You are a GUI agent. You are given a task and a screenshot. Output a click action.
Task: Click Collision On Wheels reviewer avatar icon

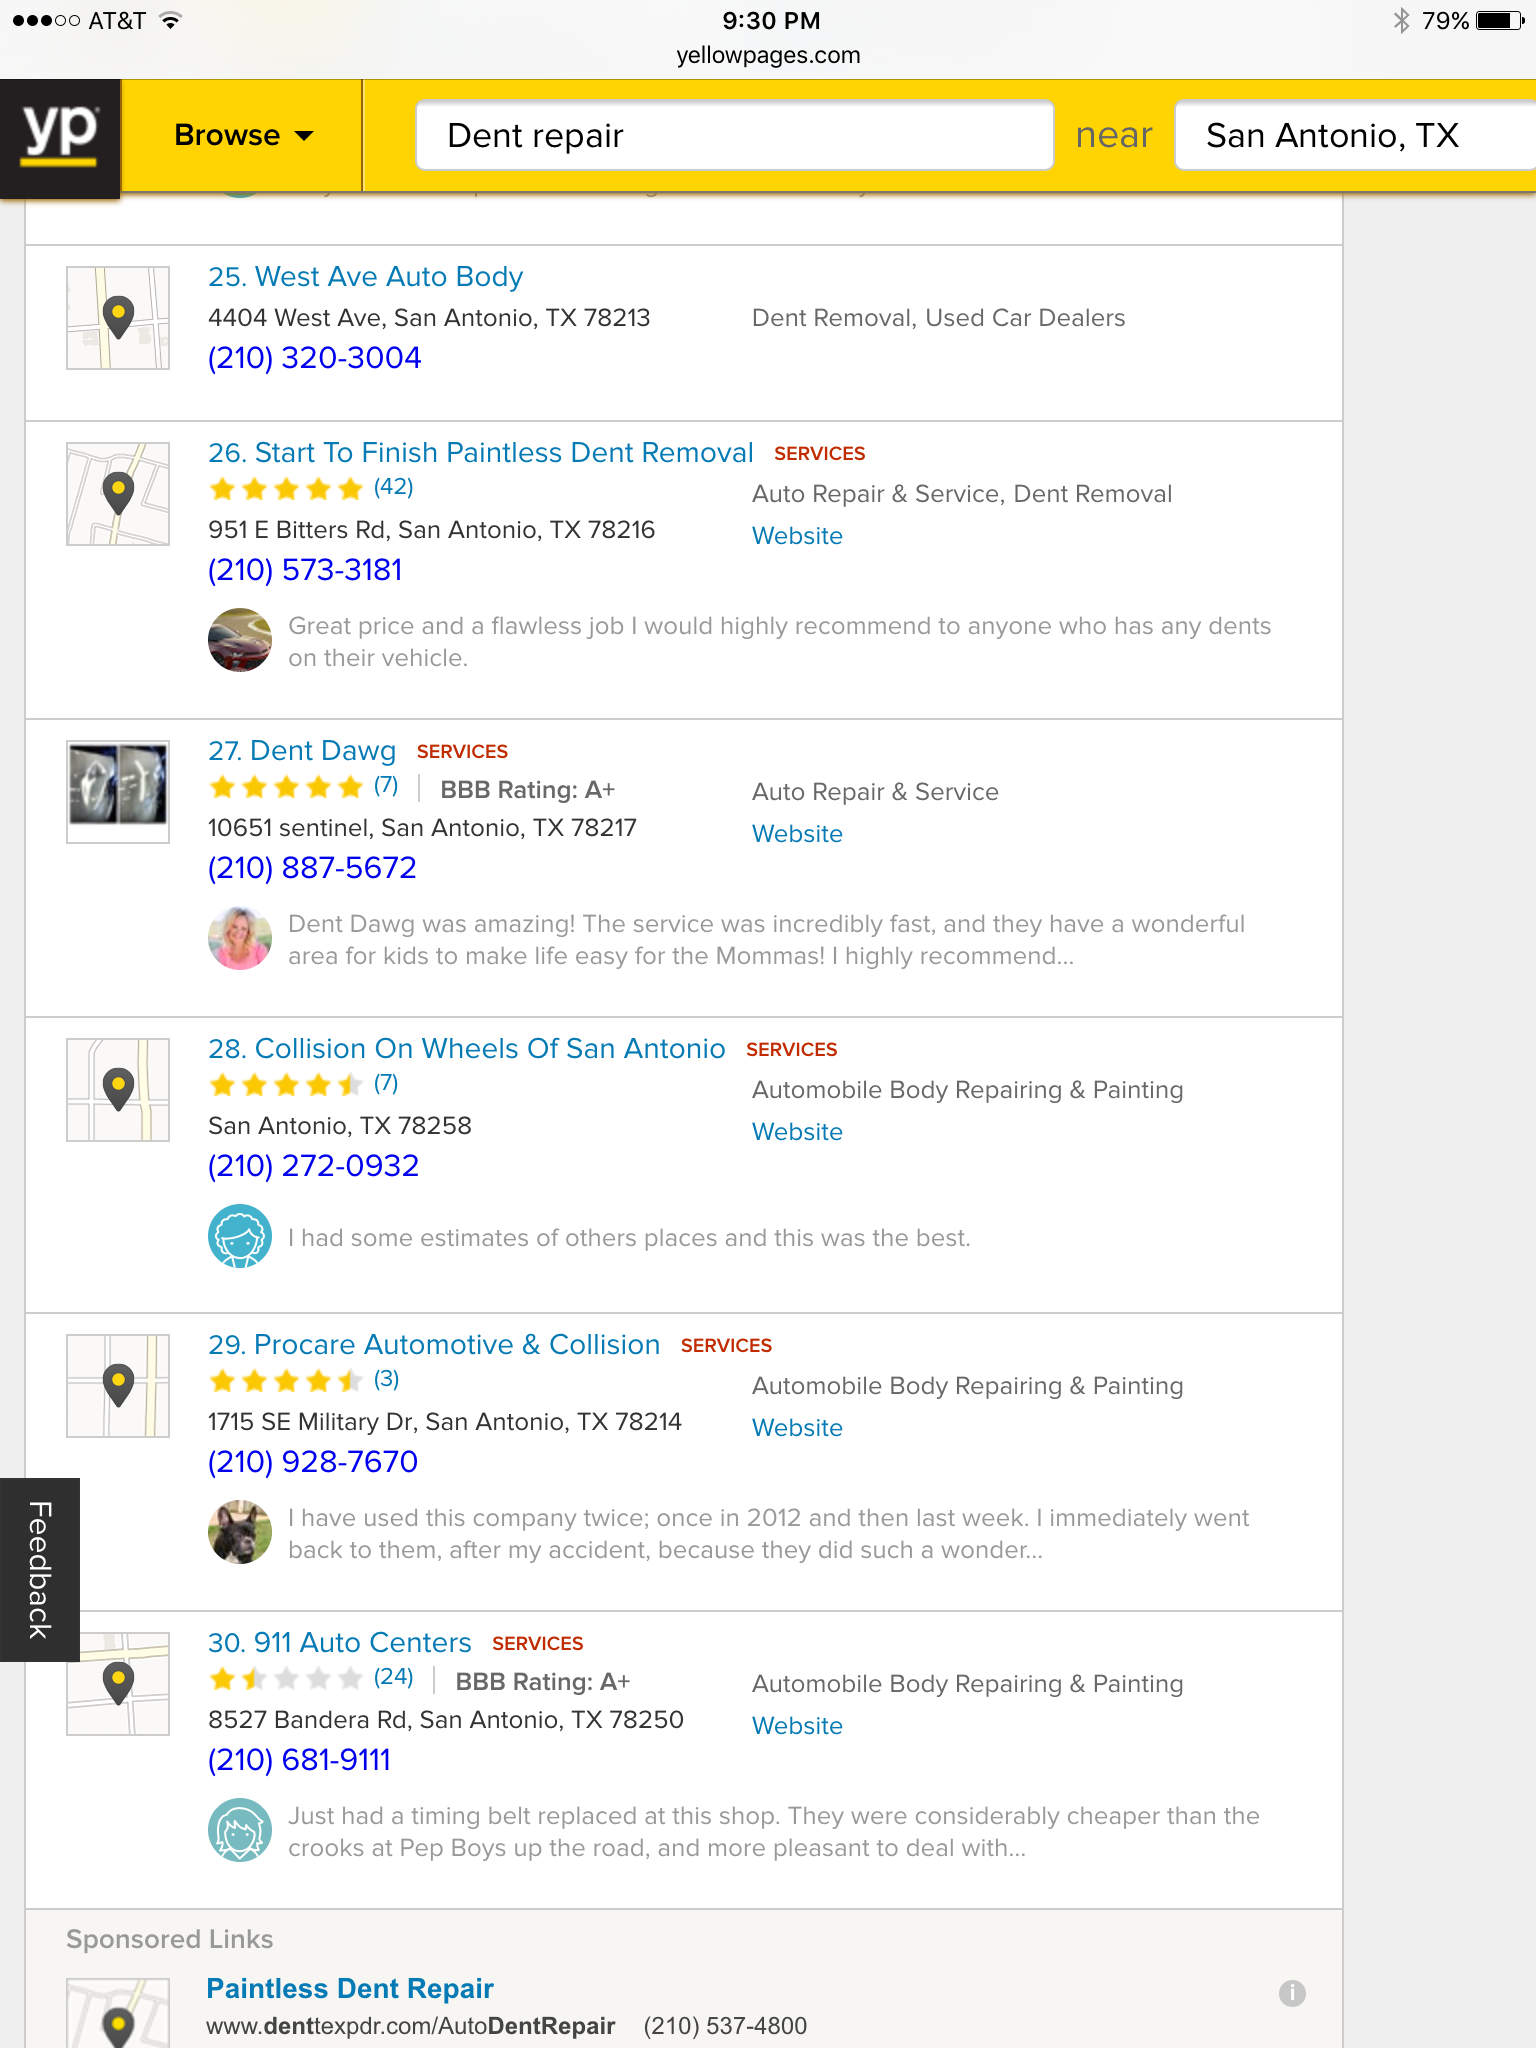point(240,1237)
